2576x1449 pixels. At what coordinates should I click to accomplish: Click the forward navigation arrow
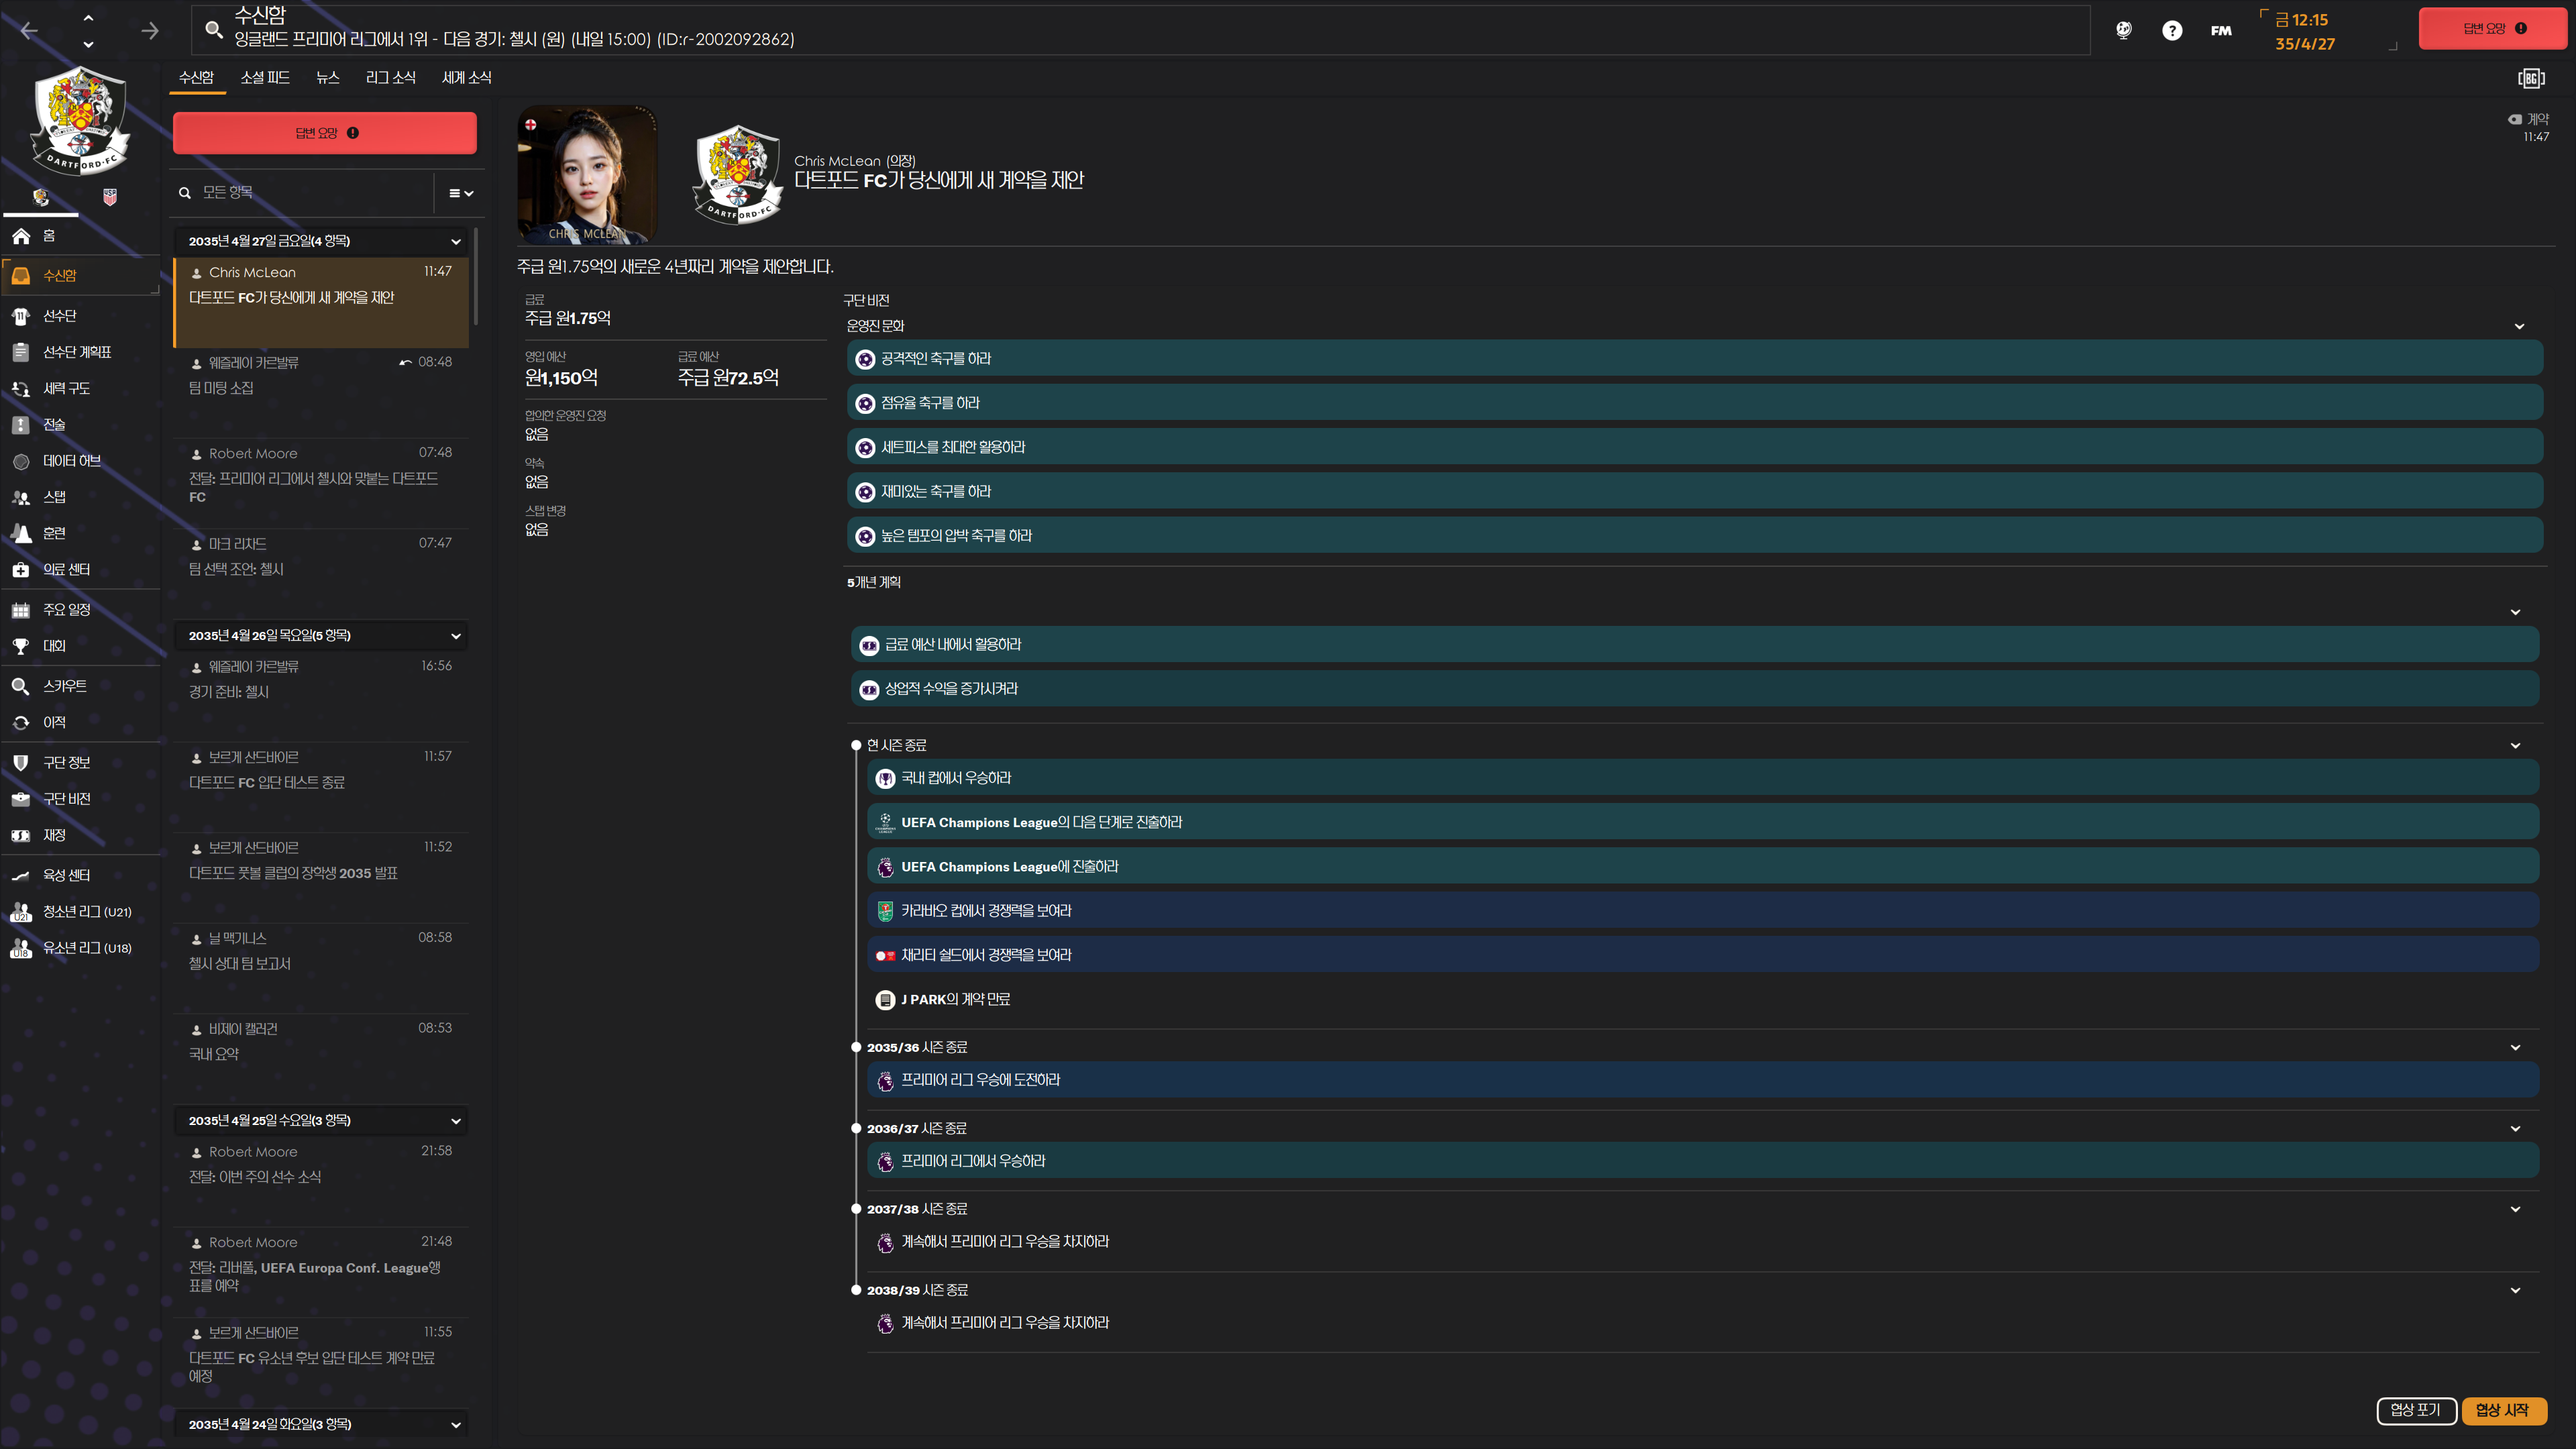pyautogui.click(x=150, y=31)
